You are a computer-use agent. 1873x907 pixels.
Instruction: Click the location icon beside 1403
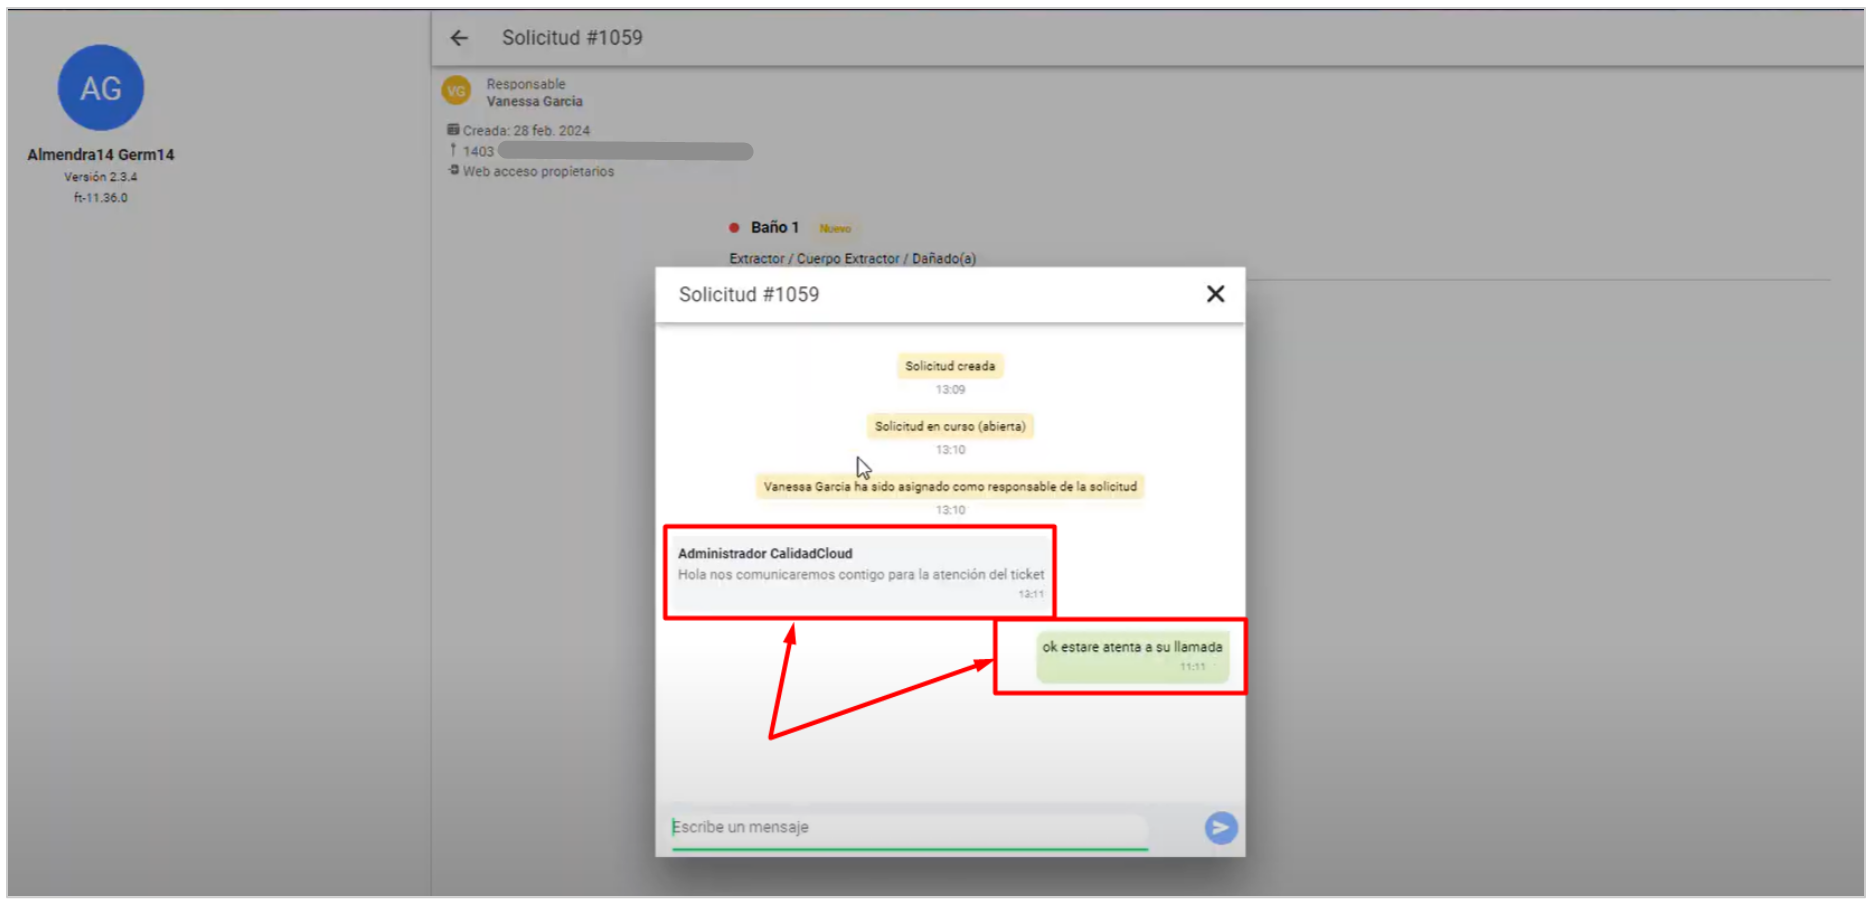coord(453,150)
